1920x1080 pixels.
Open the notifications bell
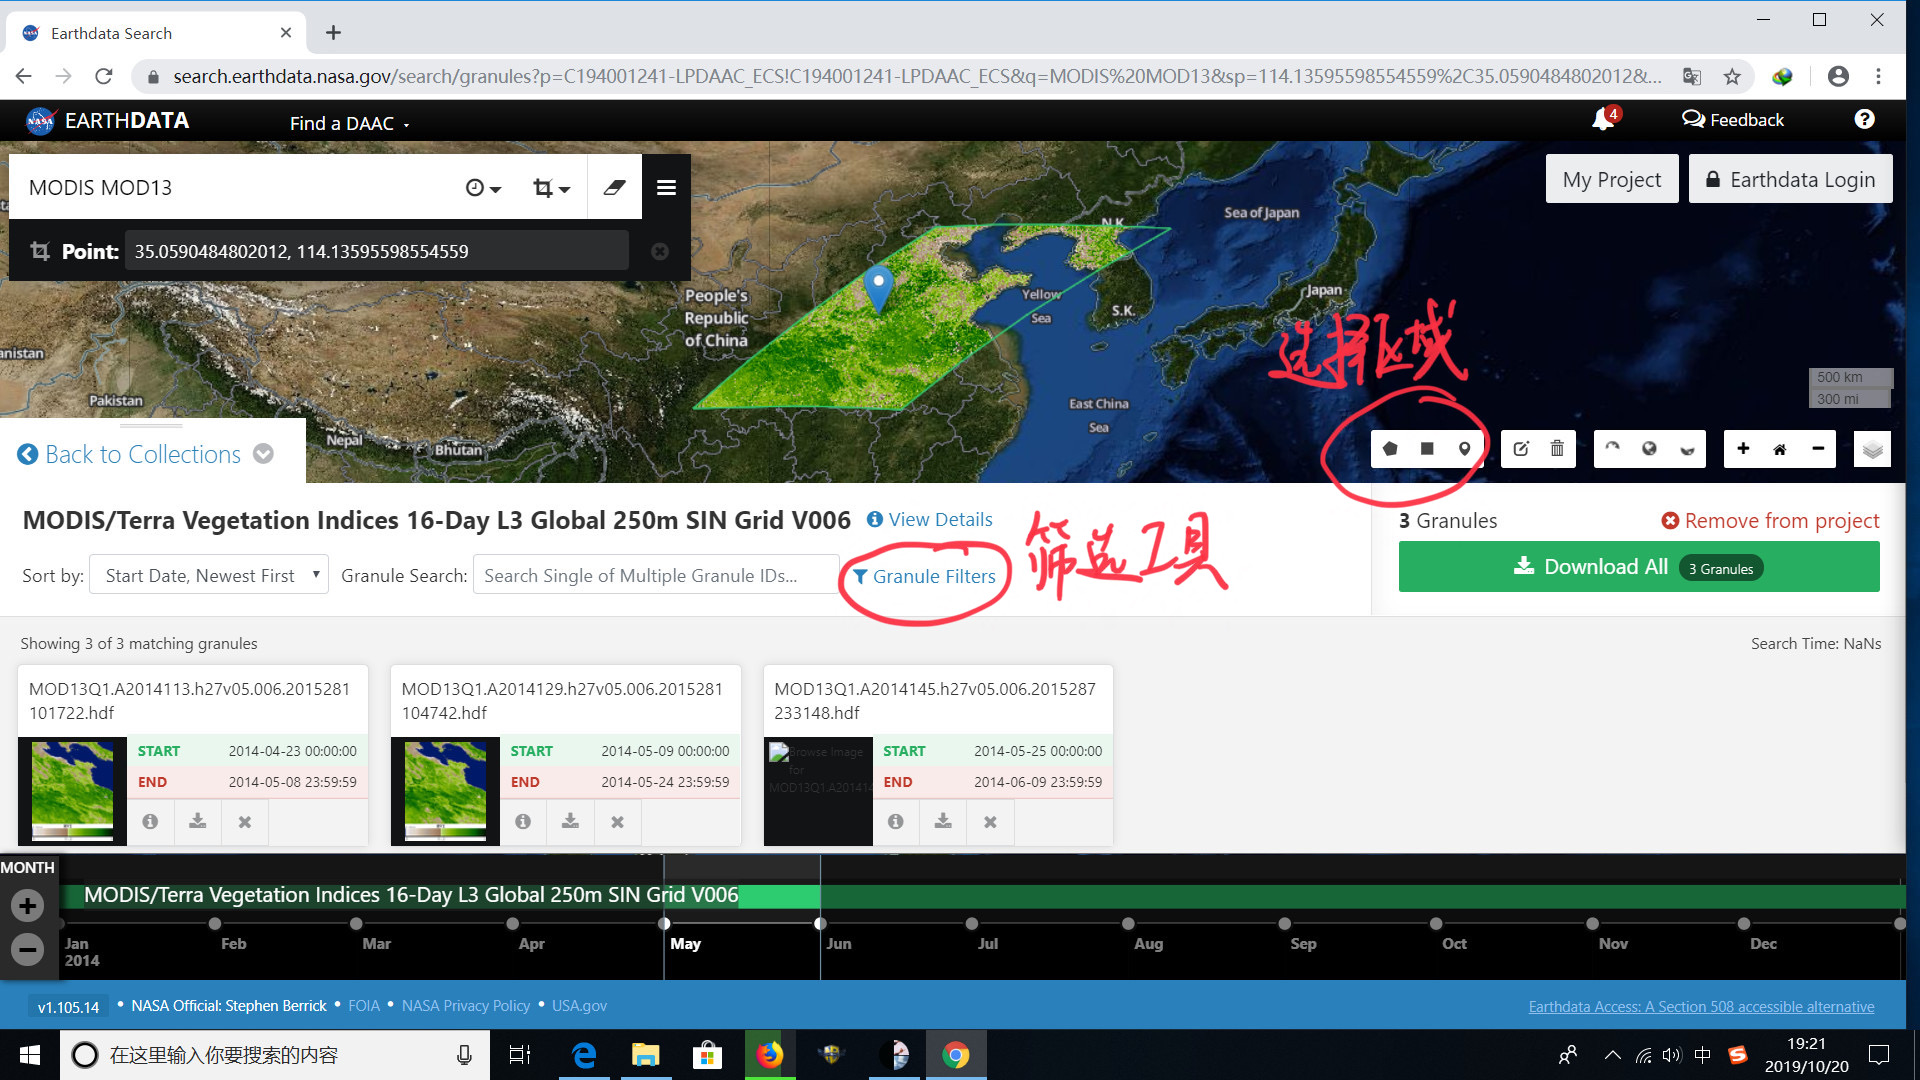tap(1603, 119)
